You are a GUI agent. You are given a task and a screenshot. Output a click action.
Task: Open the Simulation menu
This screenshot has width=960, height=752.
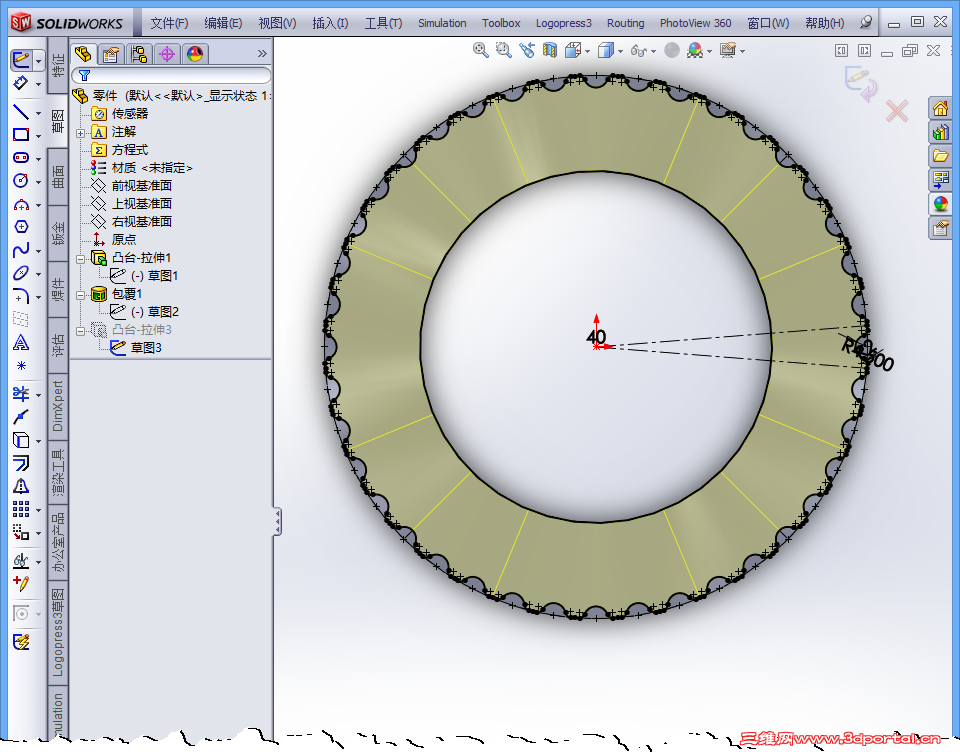click(442, 23)
